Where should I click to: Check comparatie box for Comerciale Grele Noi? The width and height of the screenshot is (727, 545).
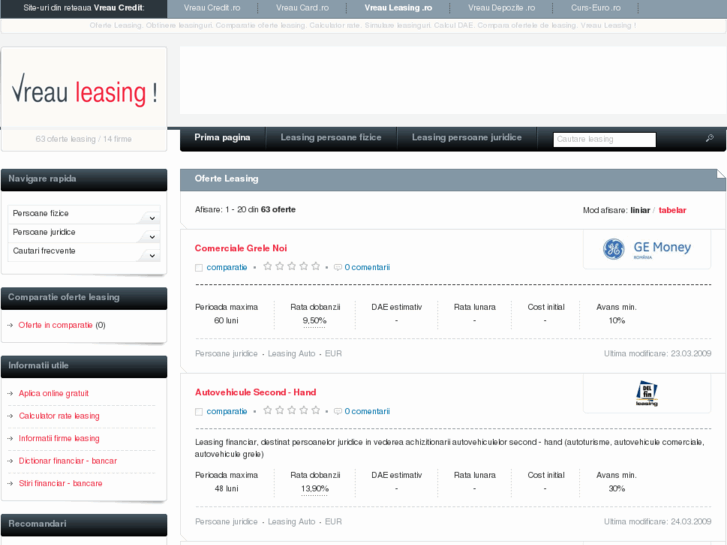pos(199,268)
